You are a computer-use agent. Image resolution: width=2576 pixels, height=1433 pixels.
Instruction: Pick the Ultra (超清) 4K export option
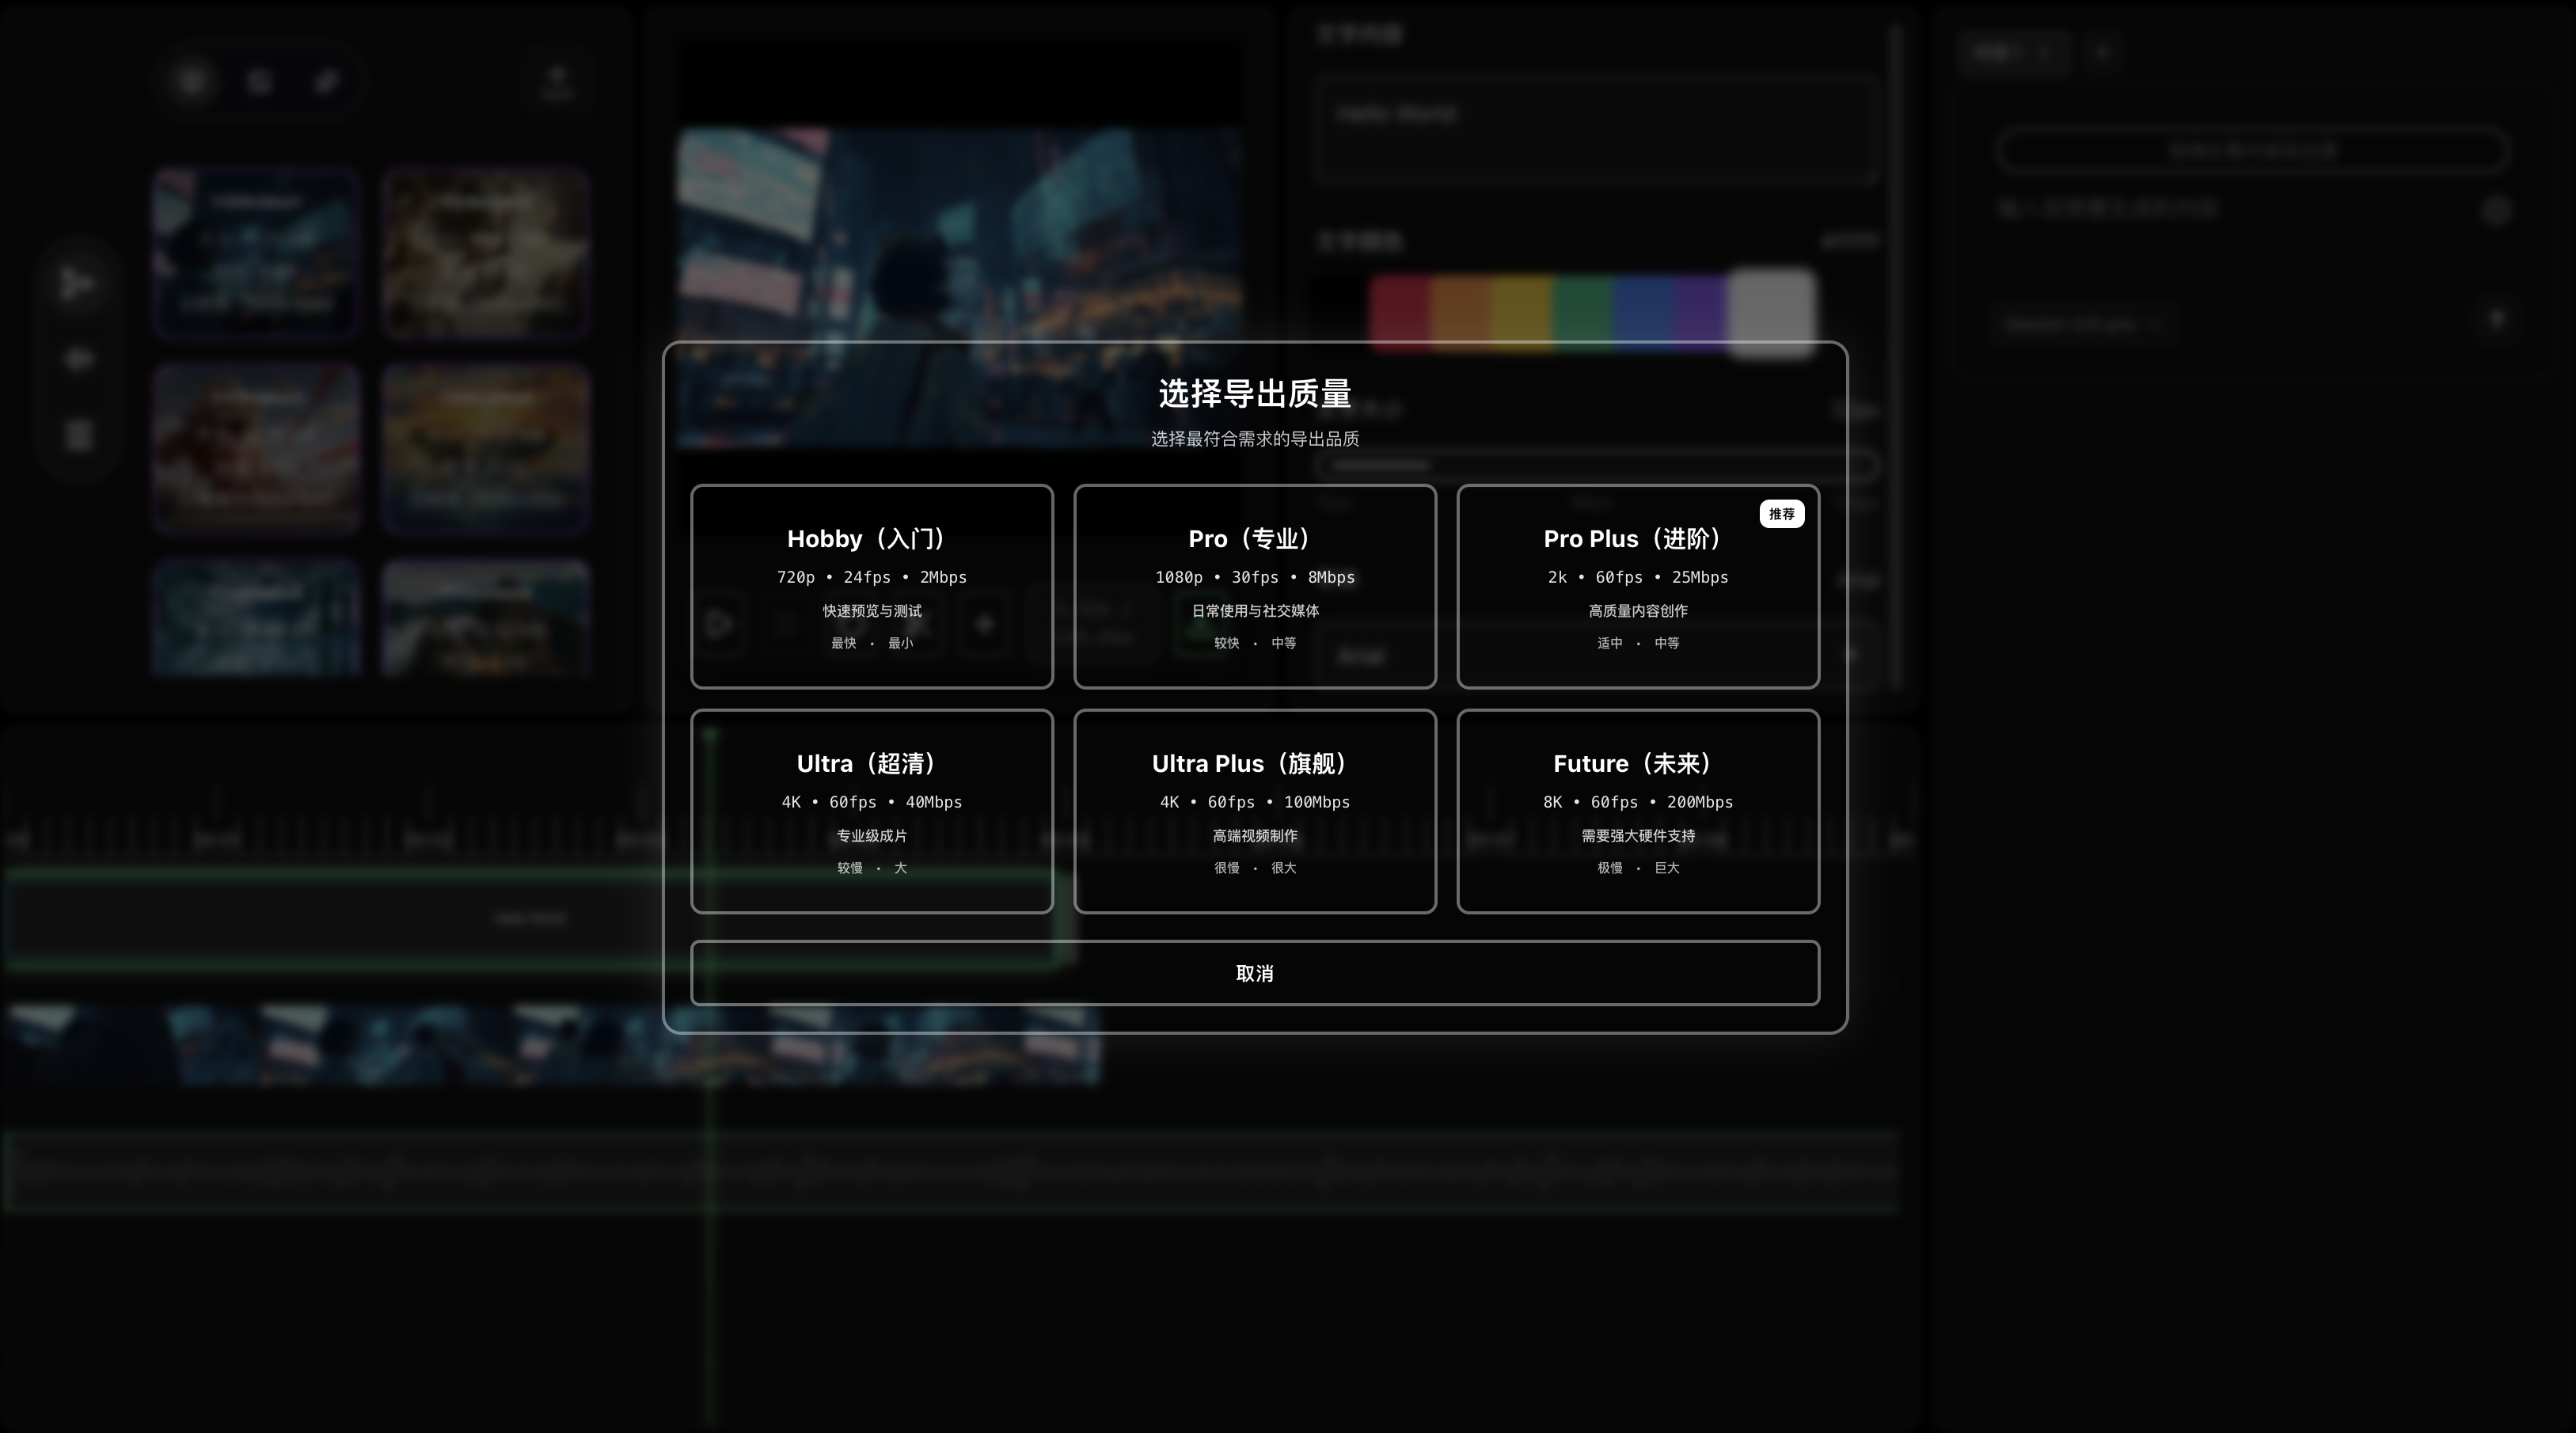pos(871,812)
